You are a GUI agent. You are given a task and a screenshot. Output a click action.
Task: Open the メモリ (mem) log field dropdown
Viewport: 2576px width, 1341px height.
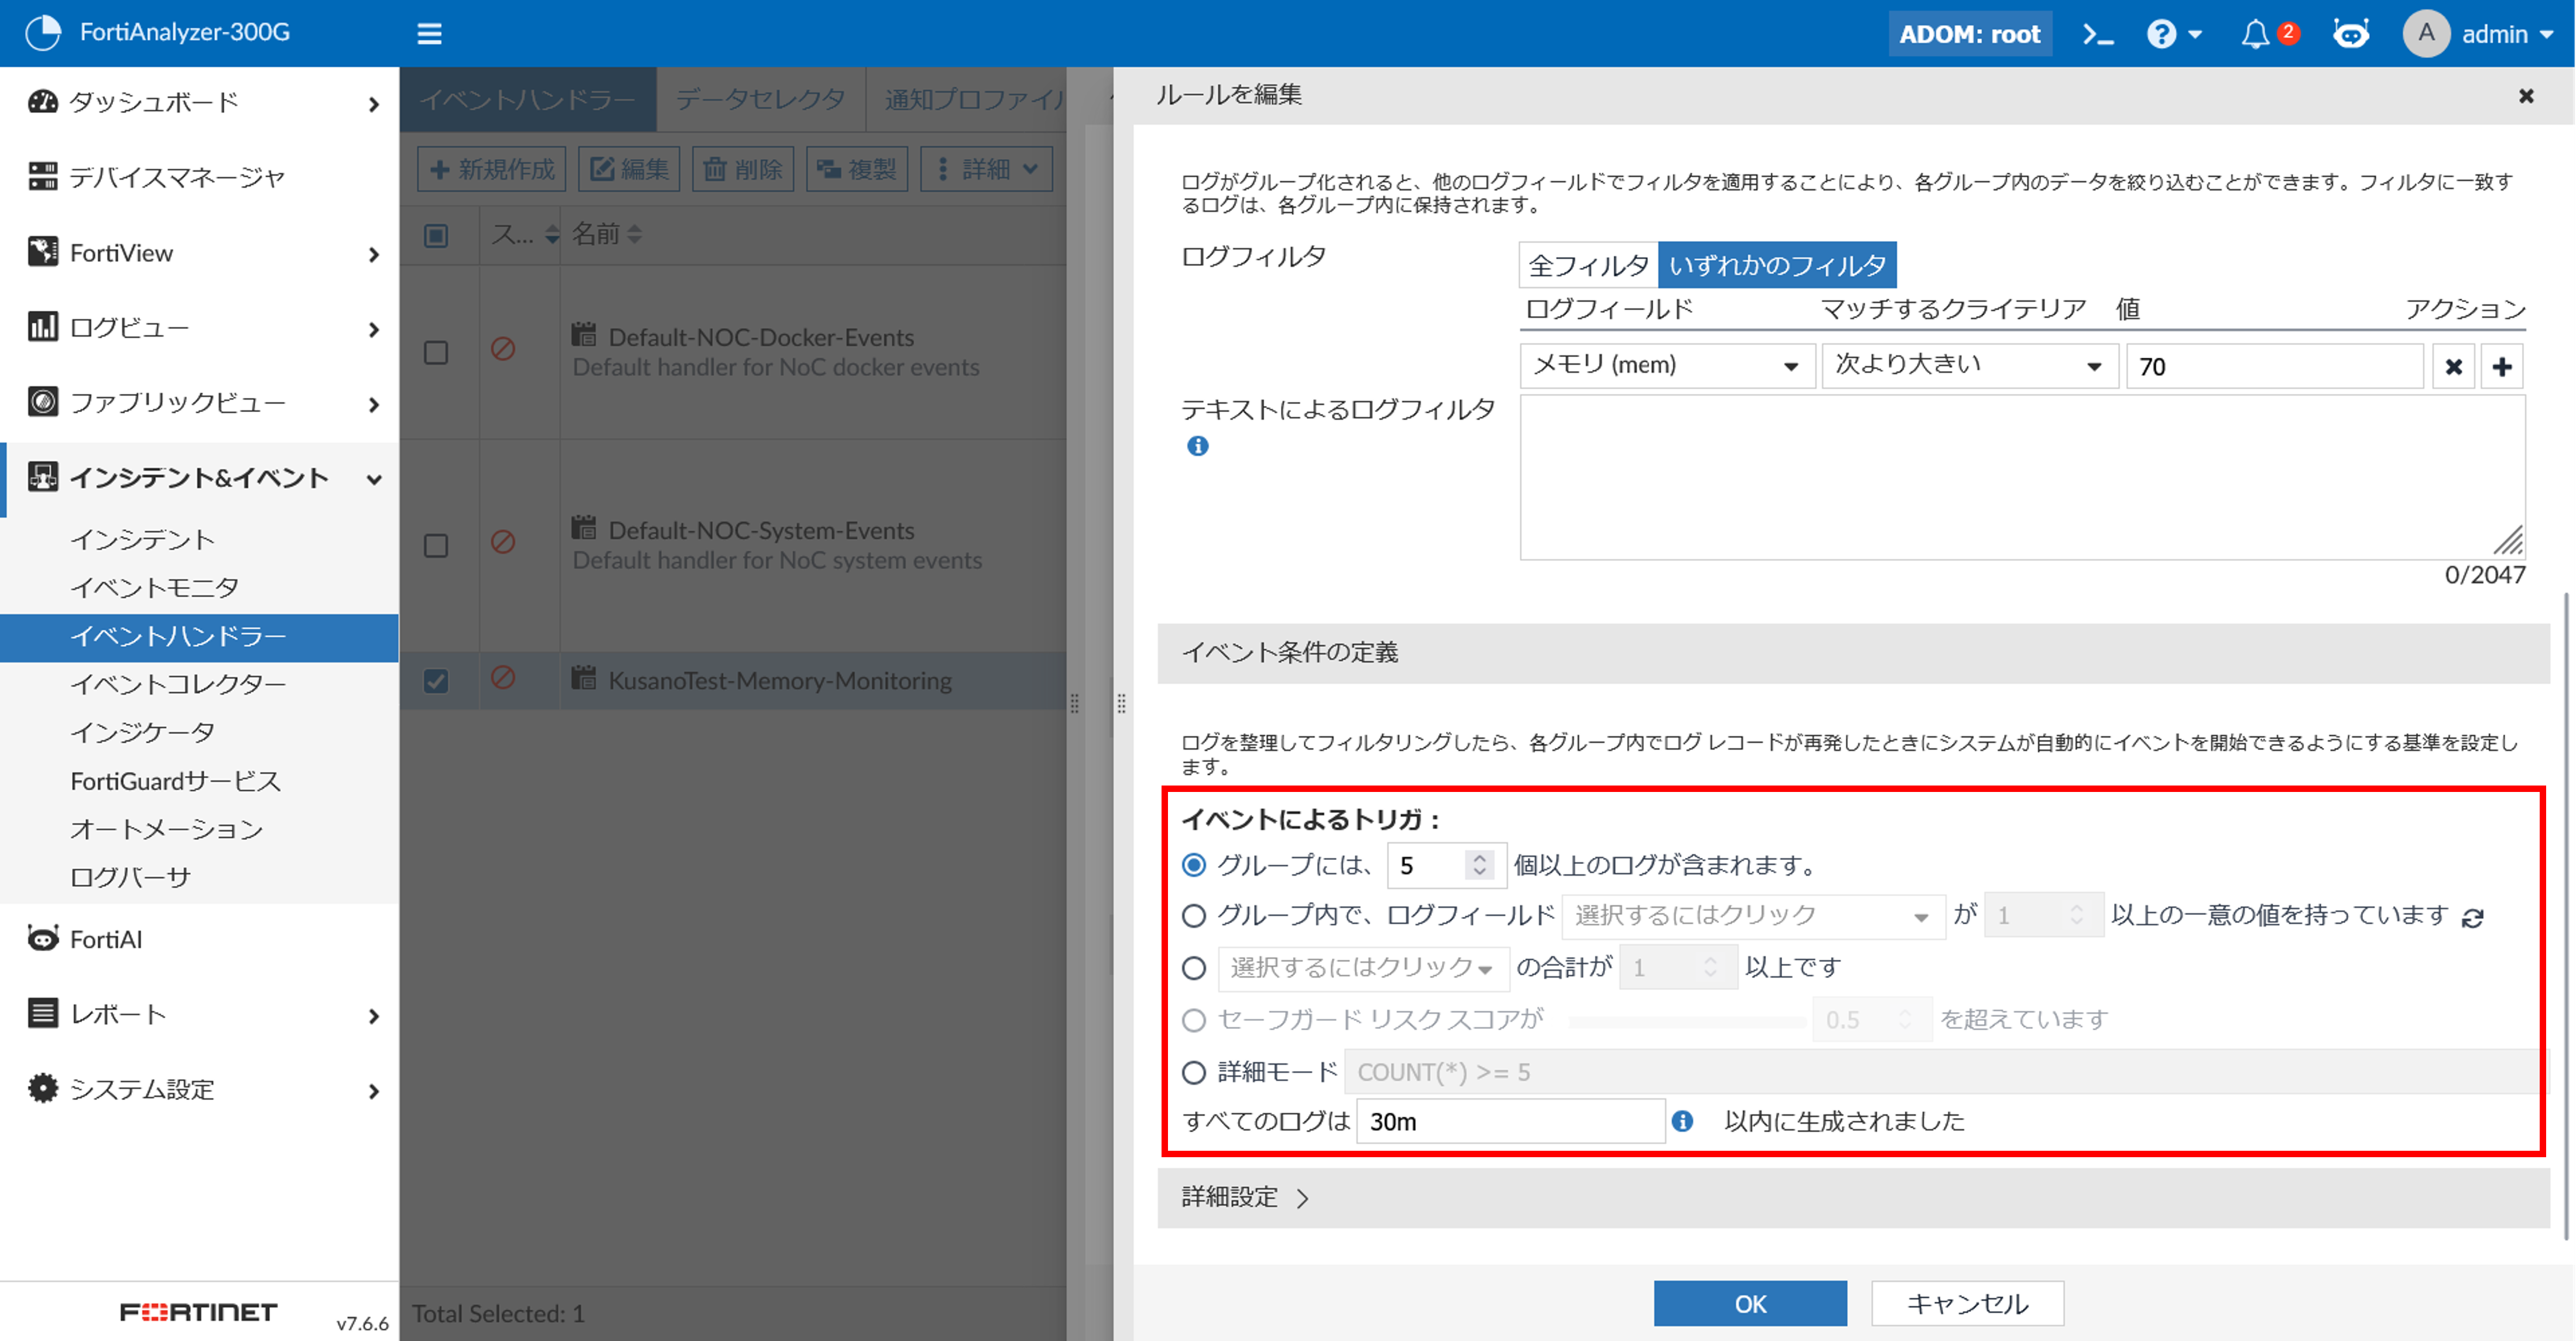point(1666,366)
